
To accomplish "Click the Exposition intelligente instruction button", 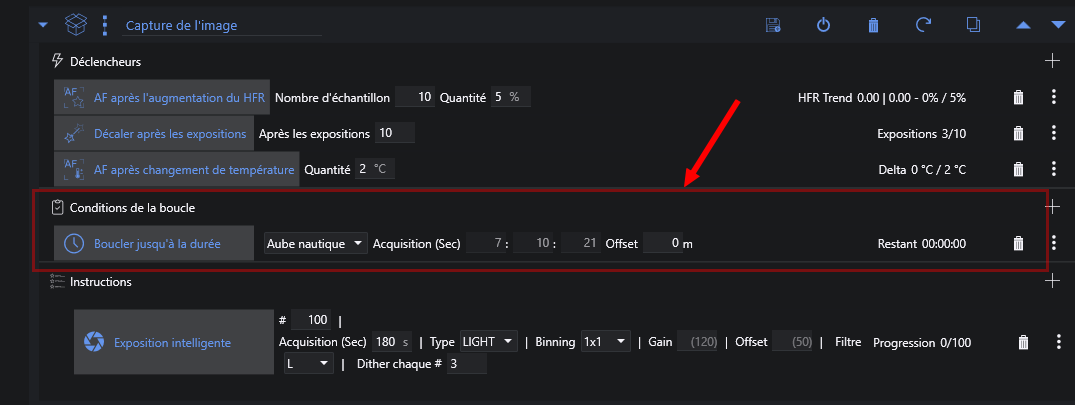I will point(172,343).
